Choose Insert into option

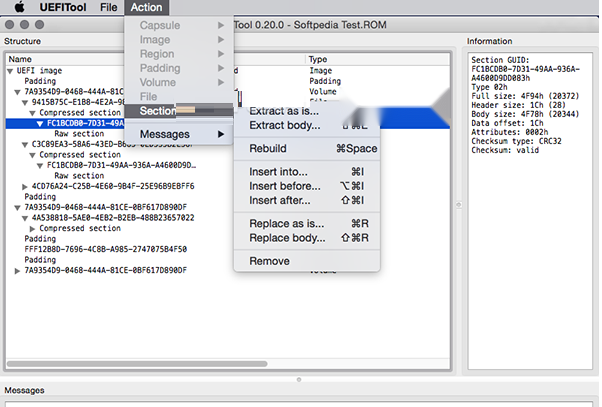click(278, 171)
